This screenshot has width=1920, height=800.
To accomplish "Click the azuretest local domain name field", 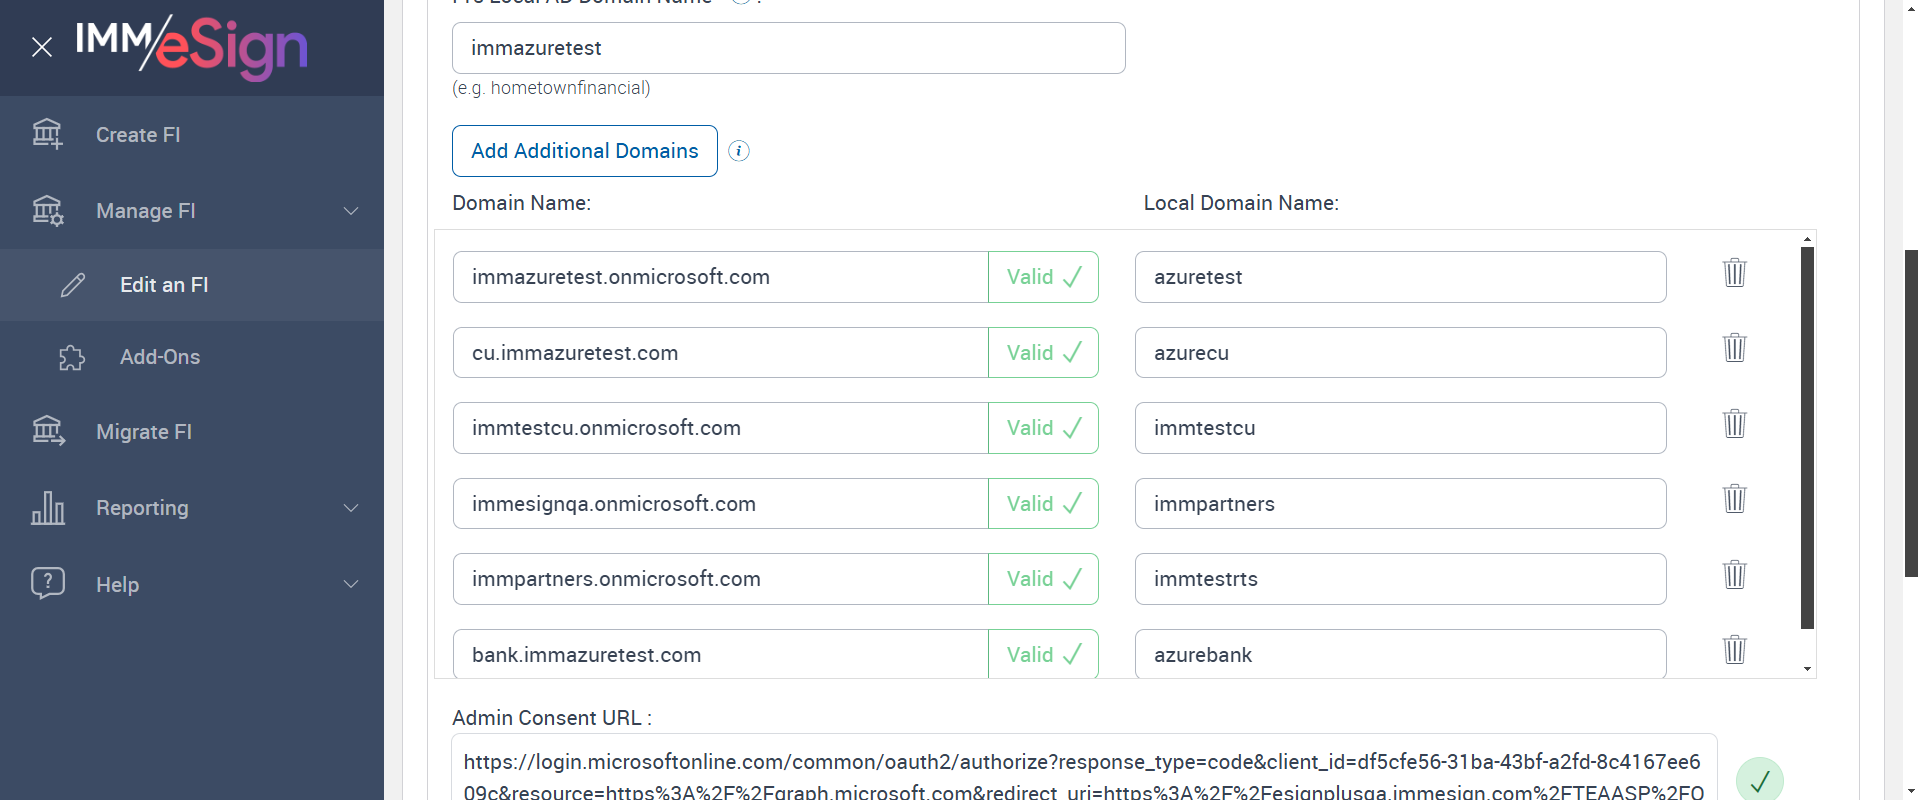I will click(1400, 277).
